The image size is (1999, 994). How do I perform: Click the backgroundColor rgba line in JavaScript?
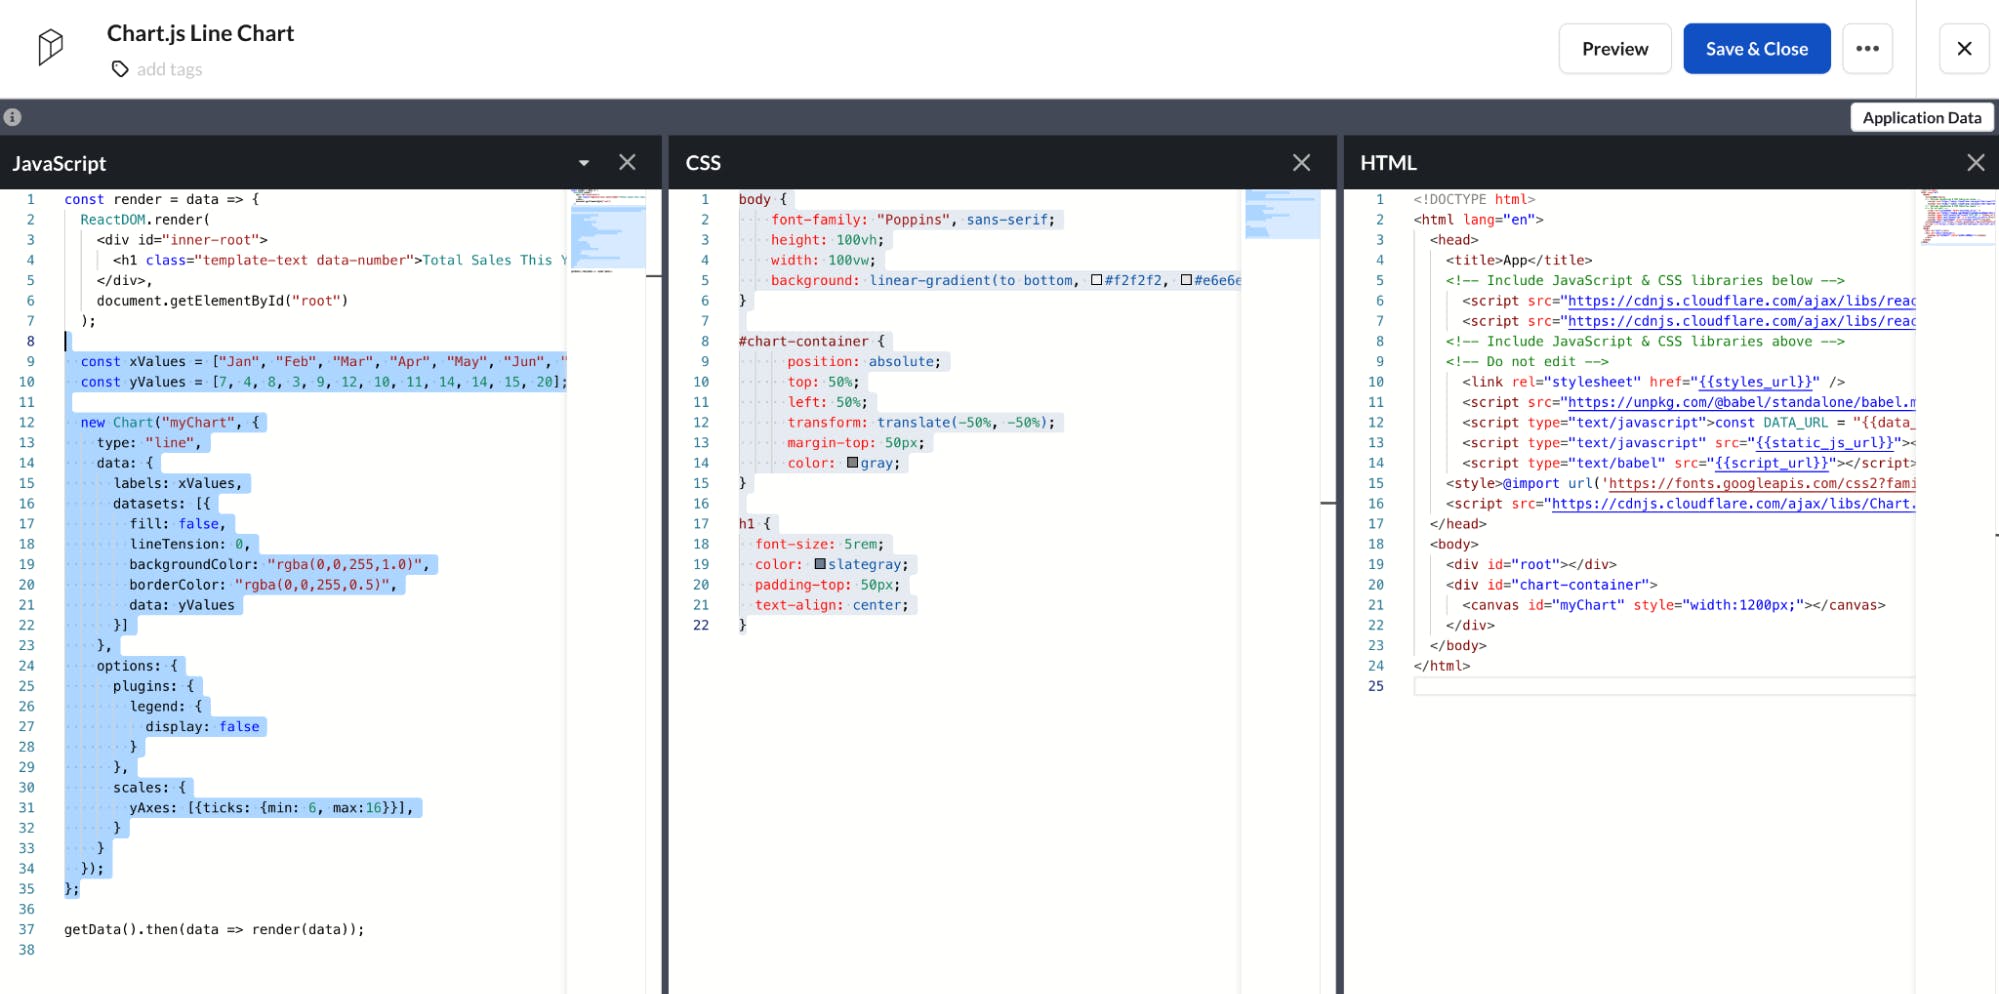pos(279,564)
